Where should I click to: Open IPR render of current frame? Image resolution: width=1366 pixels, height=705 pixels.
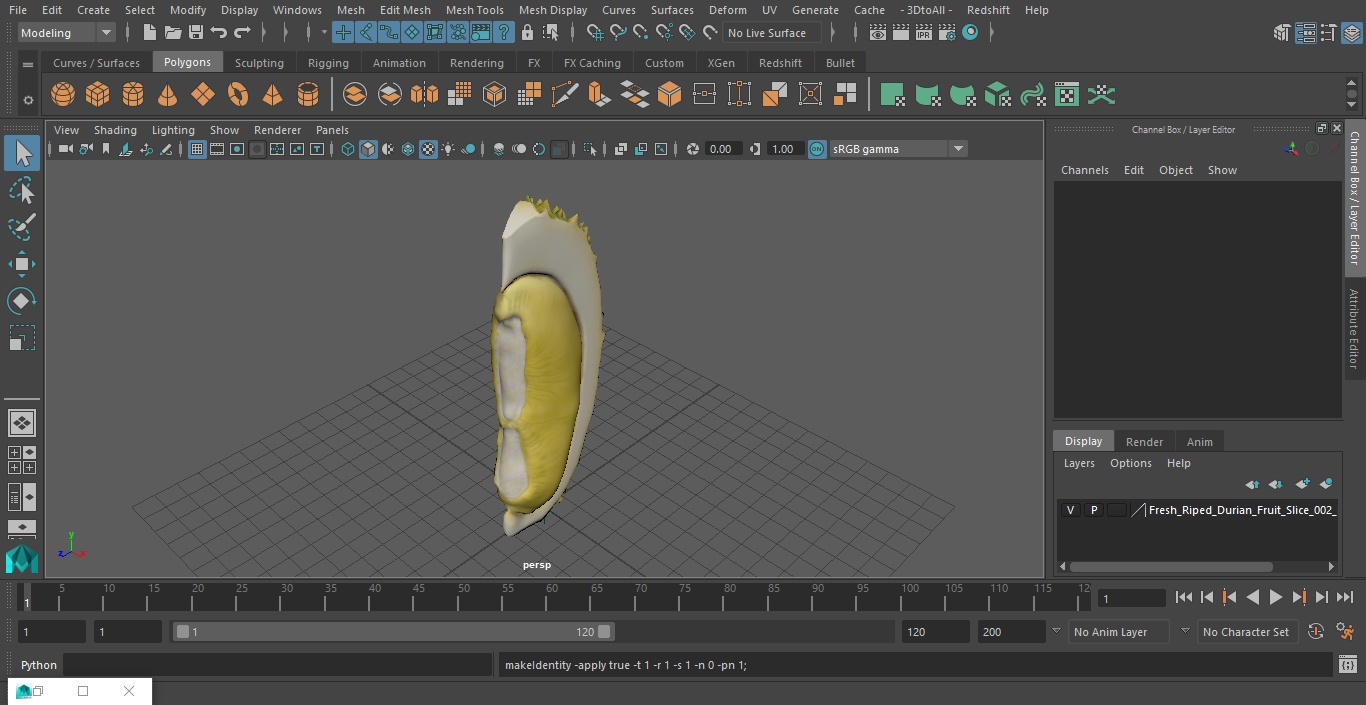pyautogui.click(x=923, y=33)
